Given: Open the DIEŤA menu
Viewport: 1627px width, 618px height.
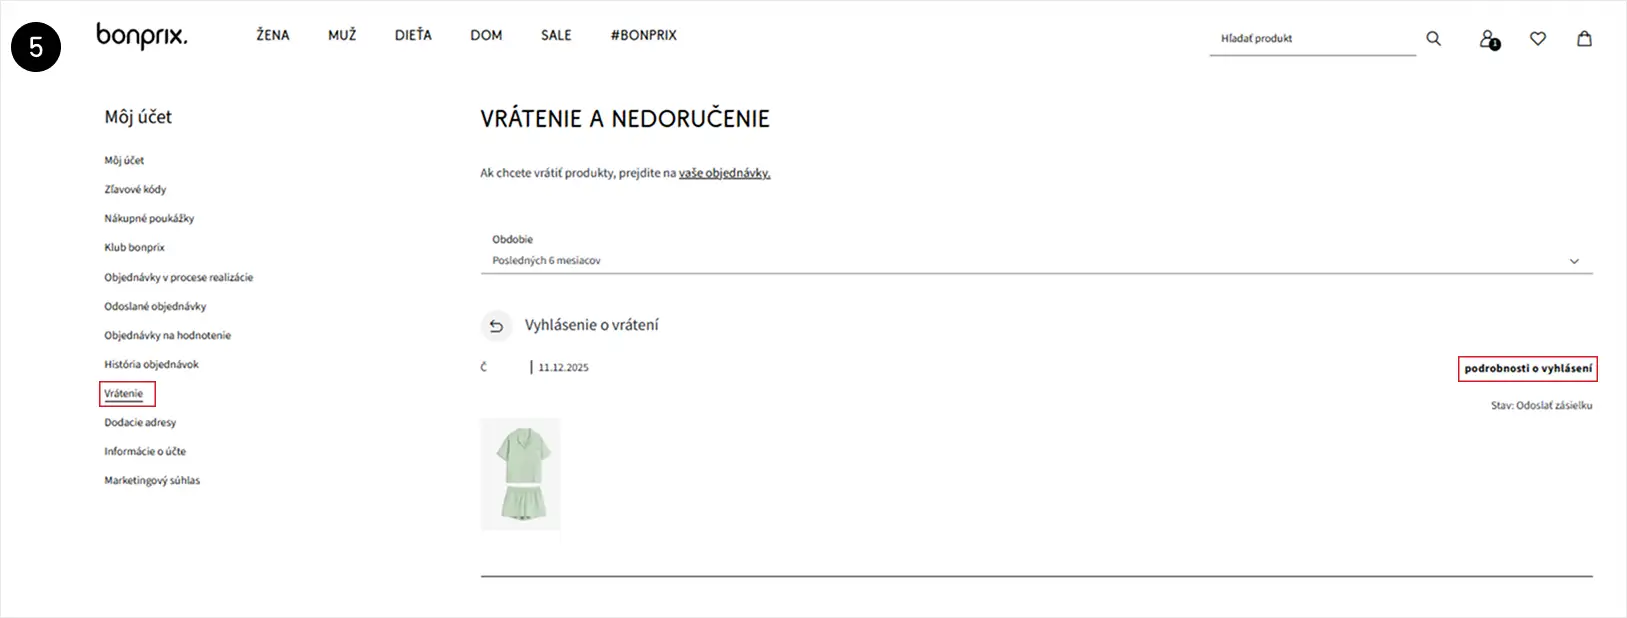Looking at the screenshot, I should coord(413,35).
